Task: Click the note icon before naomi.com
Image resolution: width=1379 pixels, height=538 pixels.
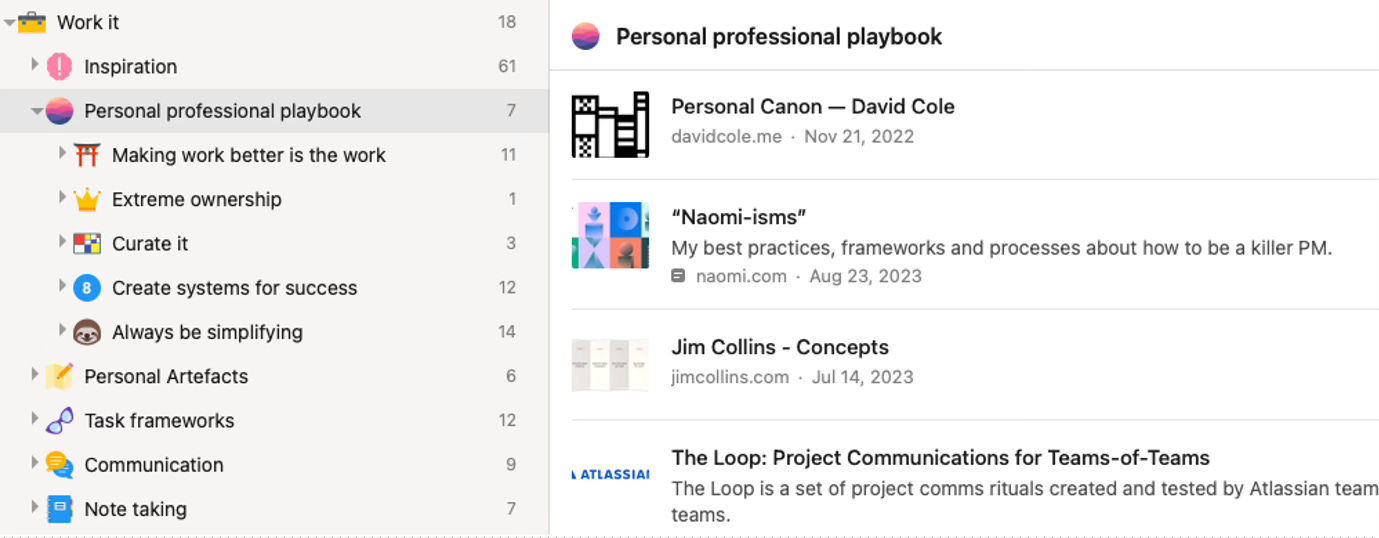Action: pos(678,276)
